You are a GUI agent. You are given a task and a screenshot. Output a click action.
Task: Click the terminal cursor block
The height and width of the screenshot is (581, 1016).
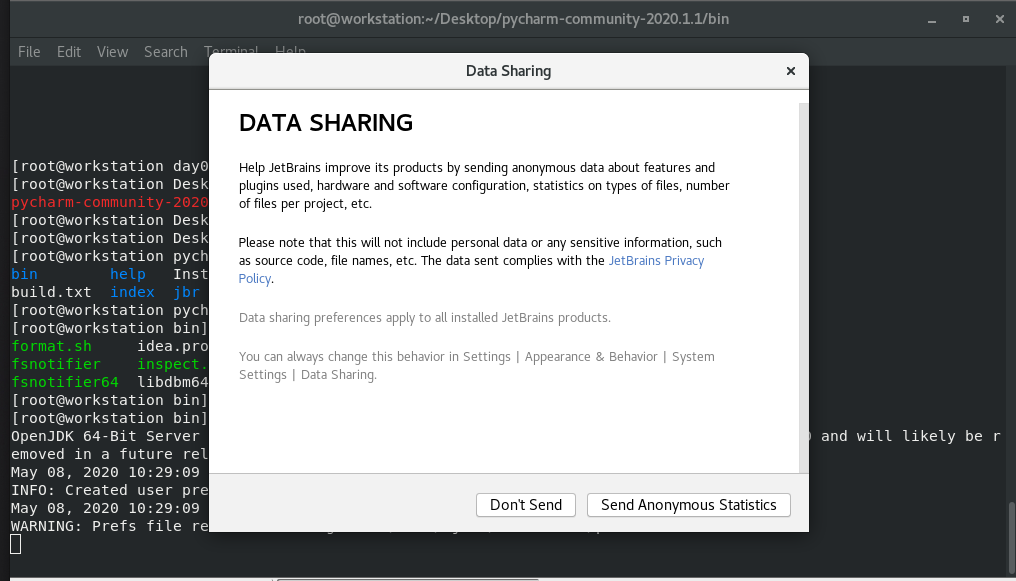pyautogui.click(x=16, y=544)
